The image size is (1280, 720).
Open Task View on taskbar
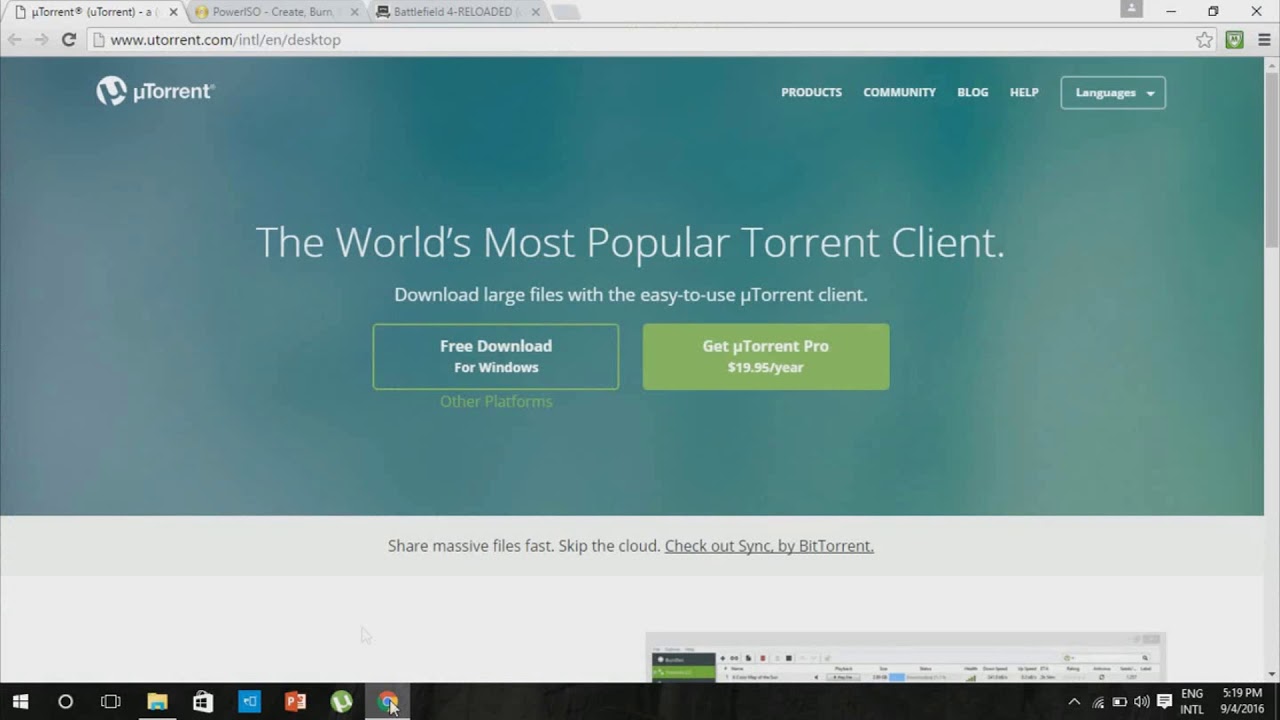[x=111, y=702]
